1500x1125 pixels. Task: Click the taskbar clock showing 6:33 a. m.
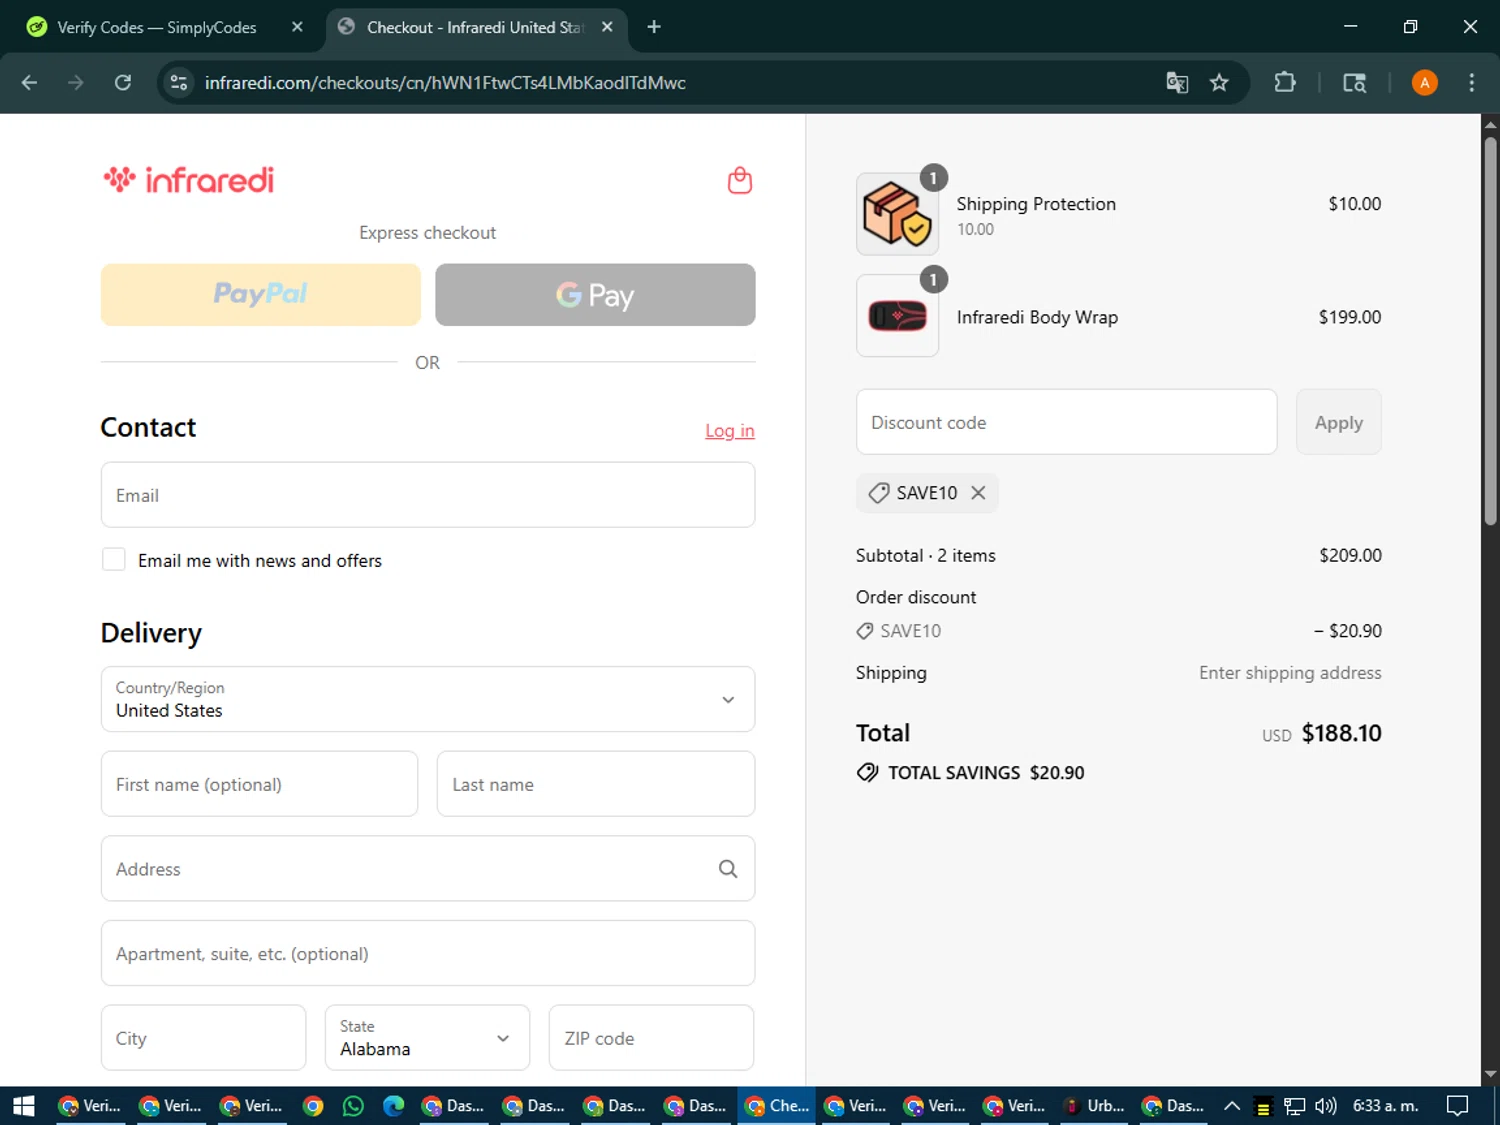click(x=1385, y=1105)
